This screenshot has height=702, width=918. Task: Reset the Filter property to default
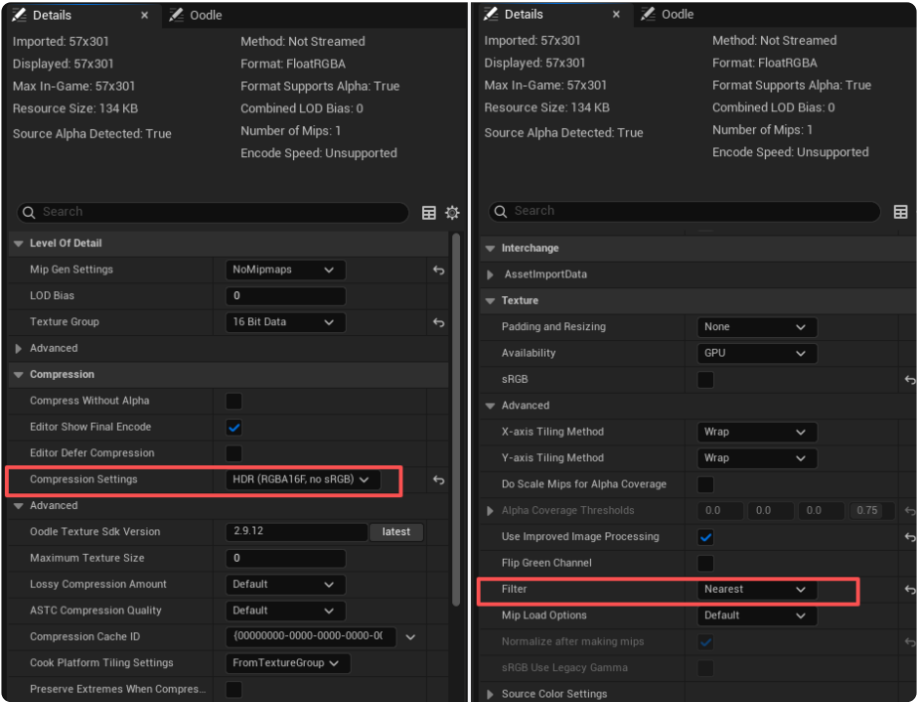click(909, 590)
